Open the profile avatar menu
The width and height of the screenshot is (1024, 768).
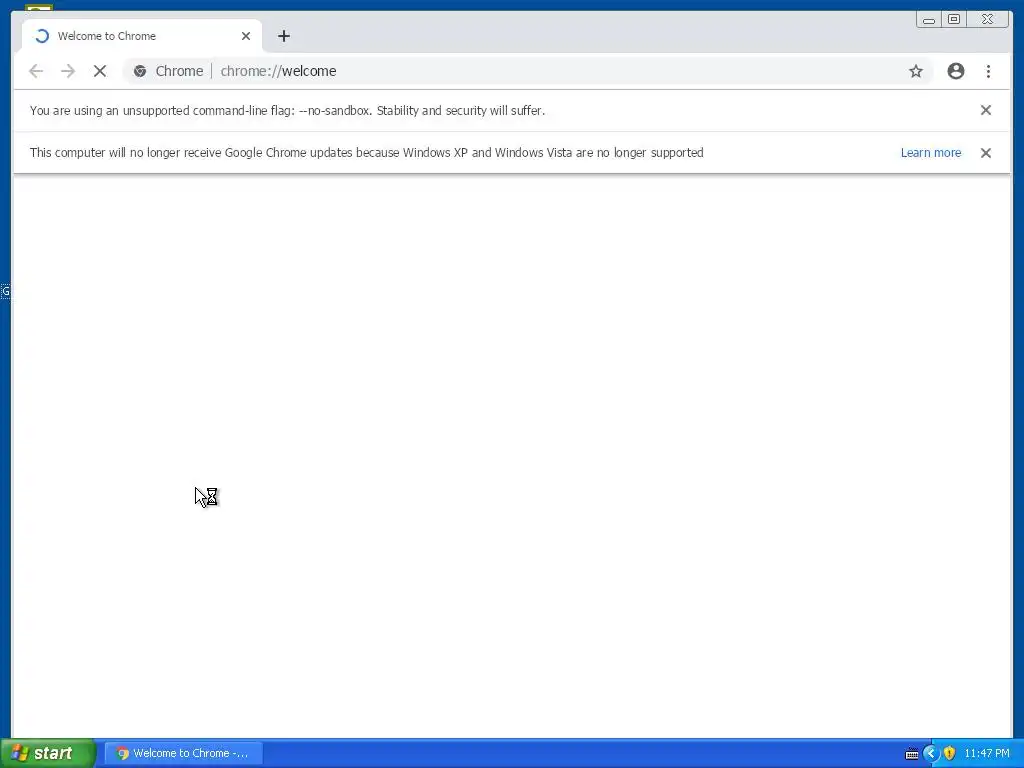click(955, 71)
